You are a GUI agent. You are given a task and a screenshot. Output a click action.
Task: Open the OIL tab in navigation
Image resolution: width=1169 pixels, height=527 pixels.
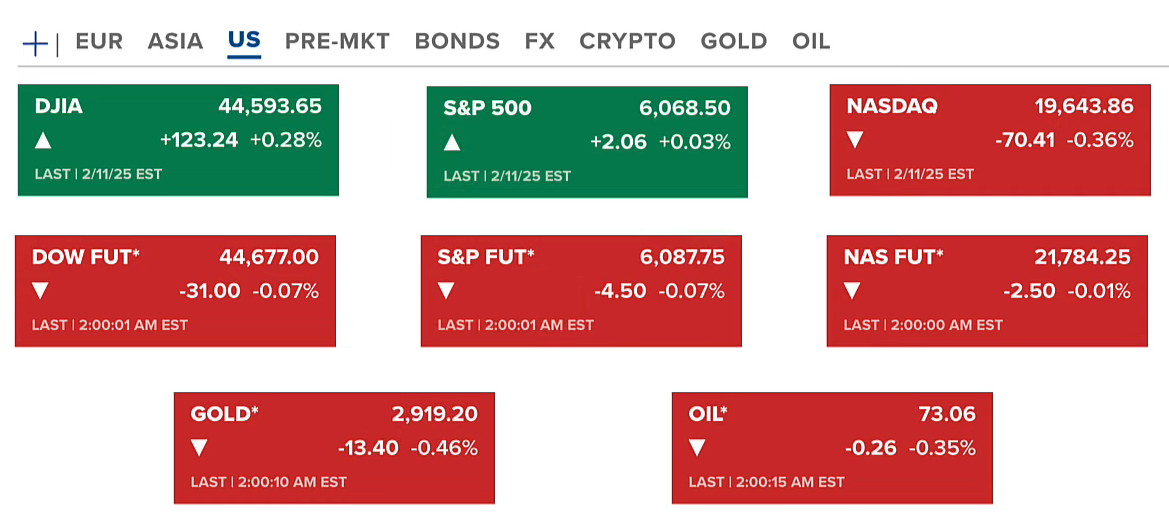tap(811, 41)
